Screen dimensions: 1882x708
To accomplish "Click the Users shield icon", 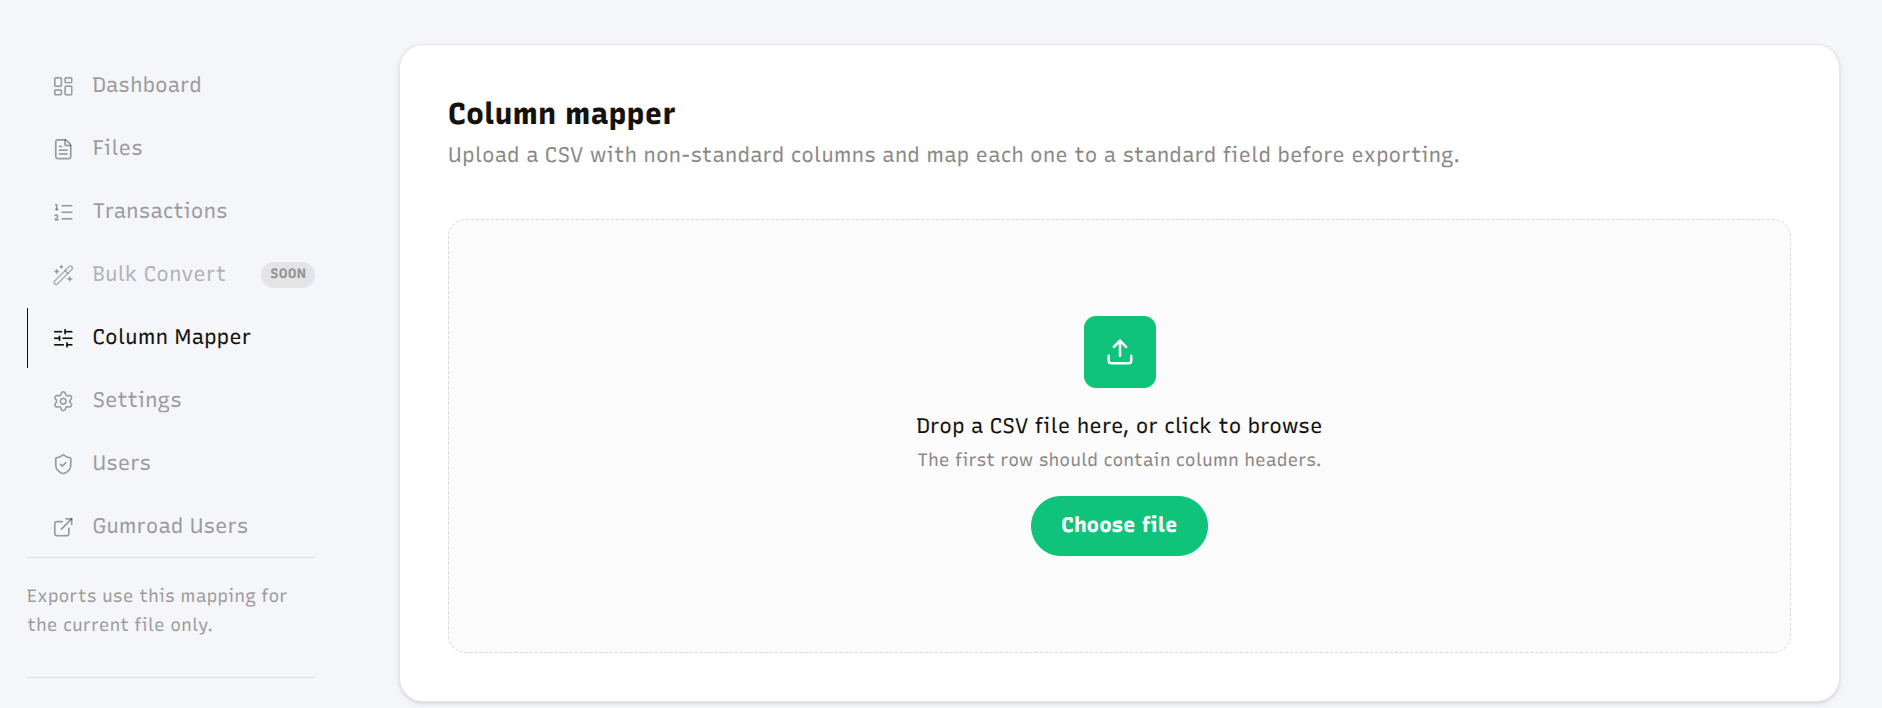I will tap(63, 464).
